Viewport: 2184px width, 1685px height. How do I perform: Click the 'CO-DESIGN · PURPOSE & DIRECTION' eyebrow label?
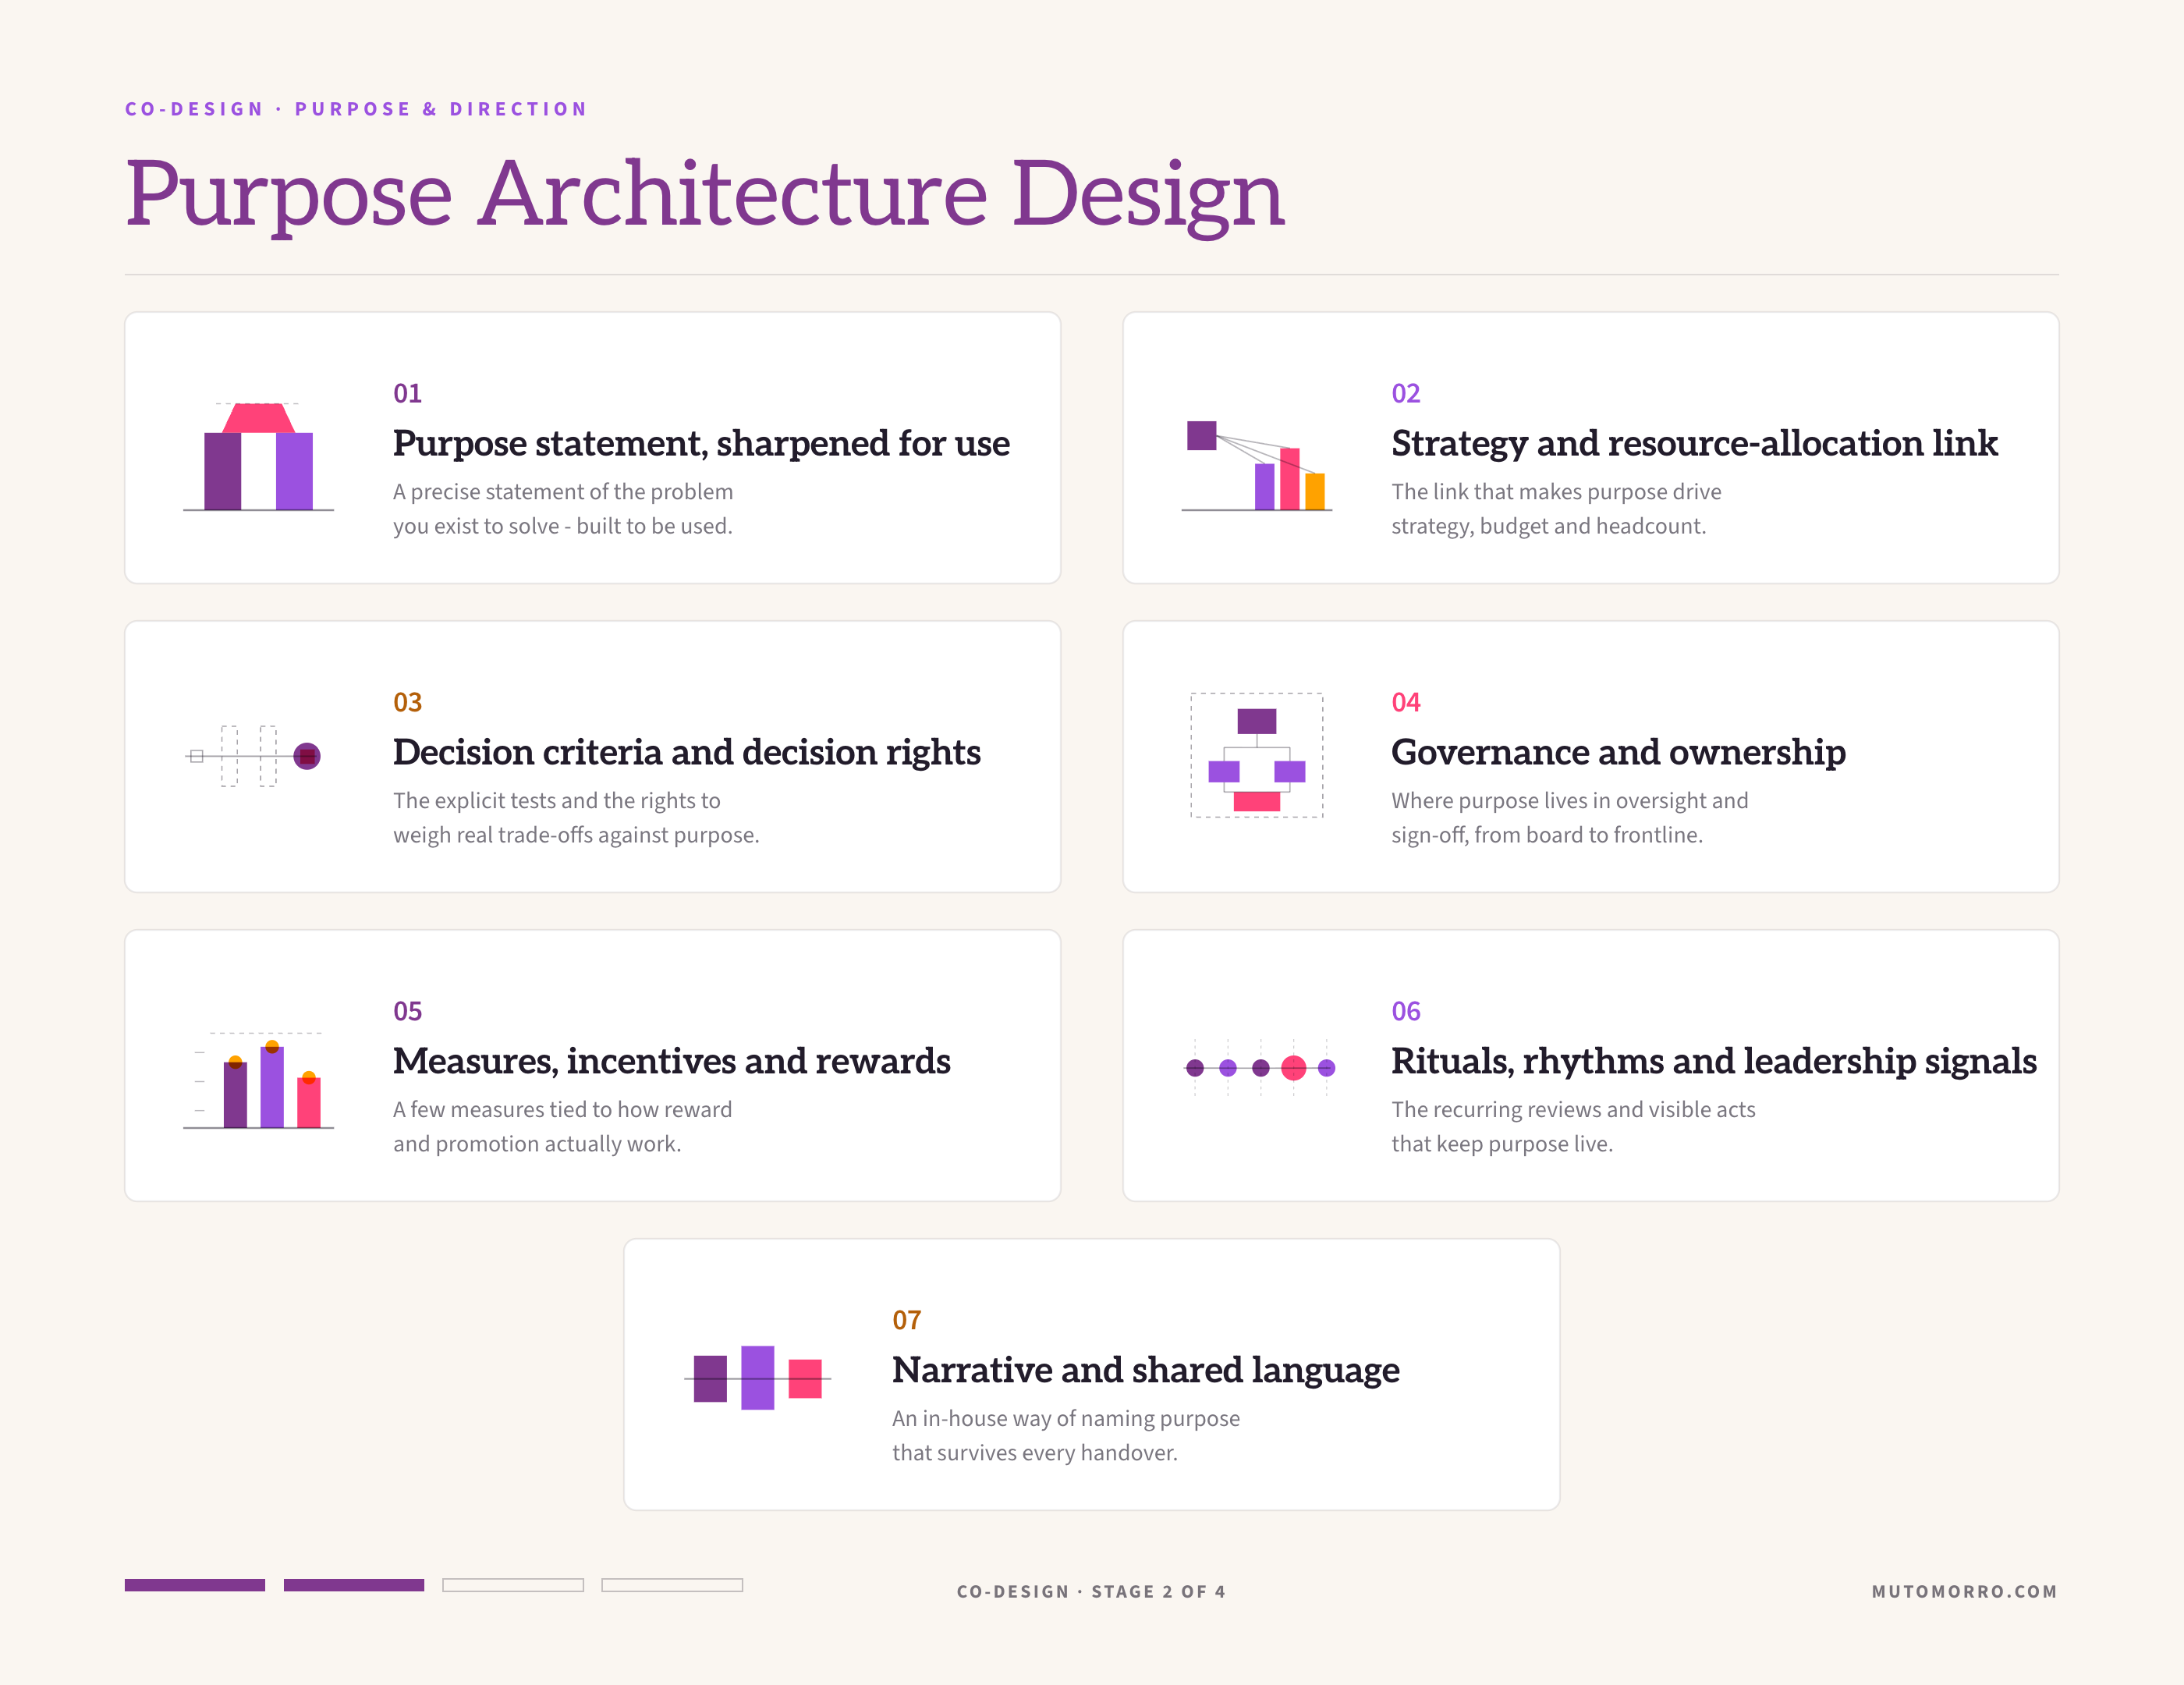point(356,109)
